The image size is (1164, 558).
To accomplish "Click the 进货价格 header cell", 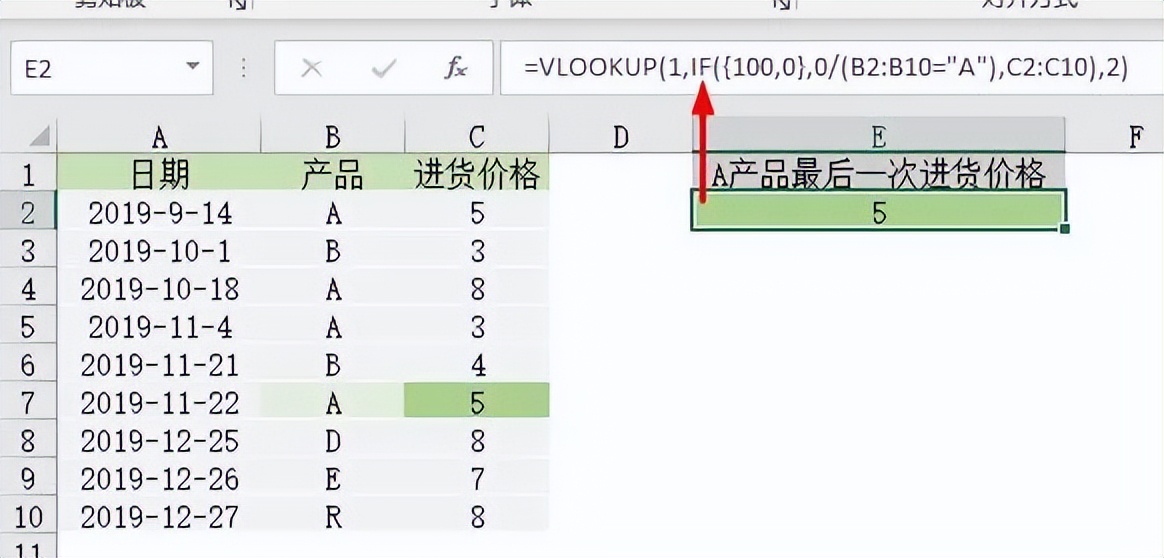I will [x=477, y=174].
